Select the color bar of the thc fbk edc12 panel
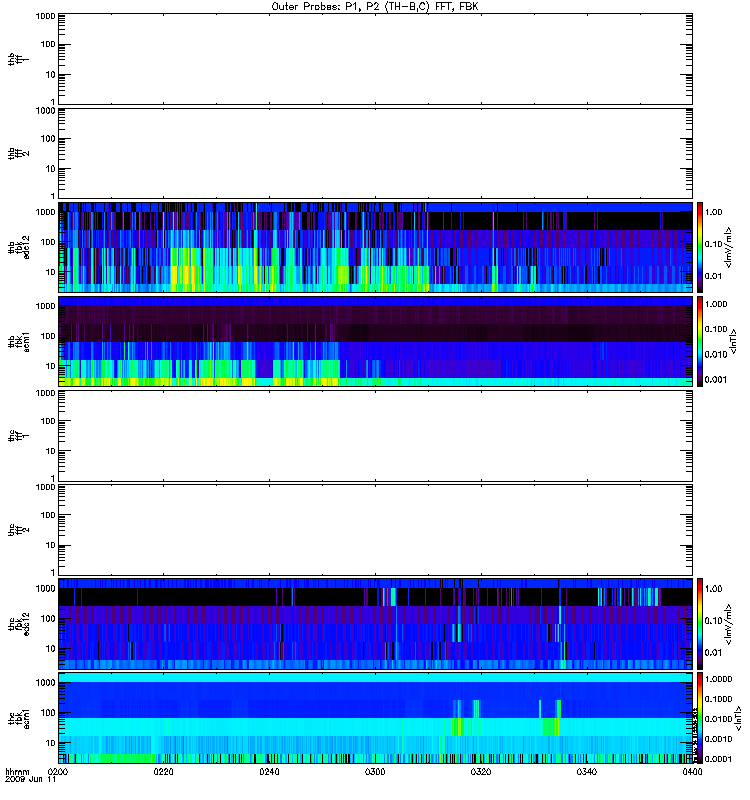750x800 pixels. (x=700, y=623)
